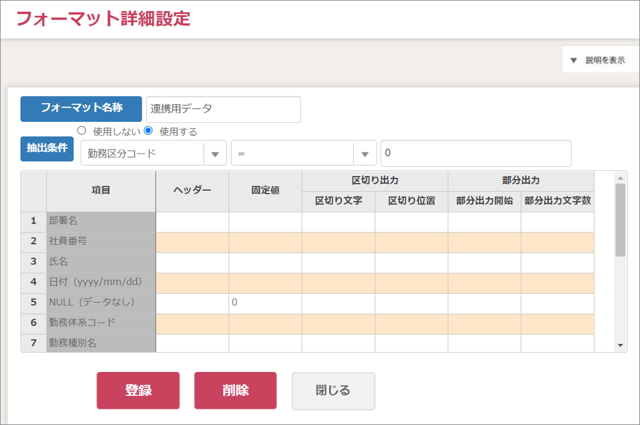640x425 pixels.
Task: Click the 固定値 cell for 社員番号 row
Action: tap(265, 243)
